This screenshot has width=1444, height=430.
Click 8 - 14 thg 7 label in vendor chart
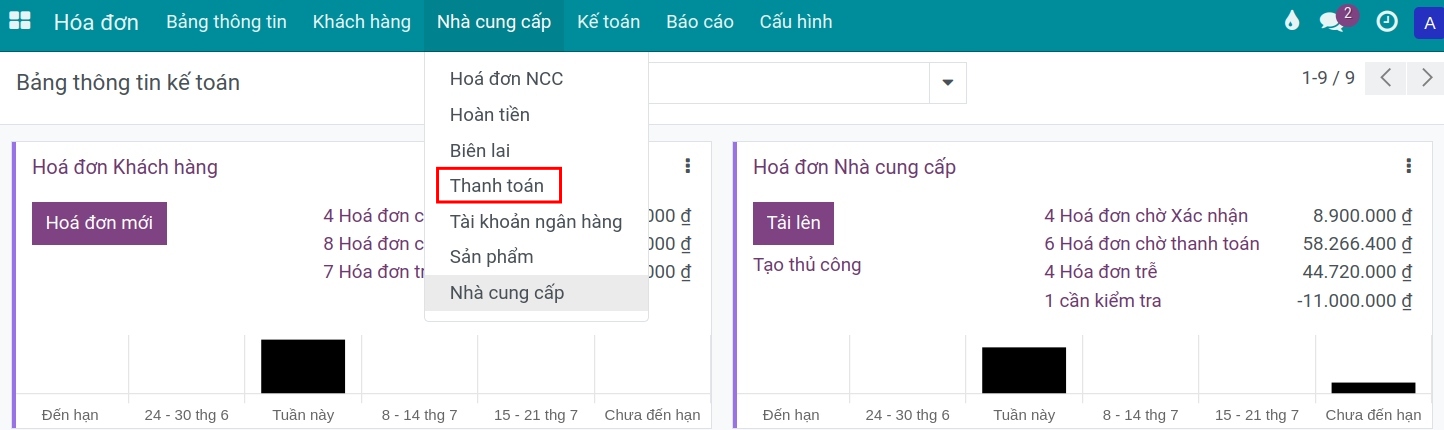point(1140,414)
